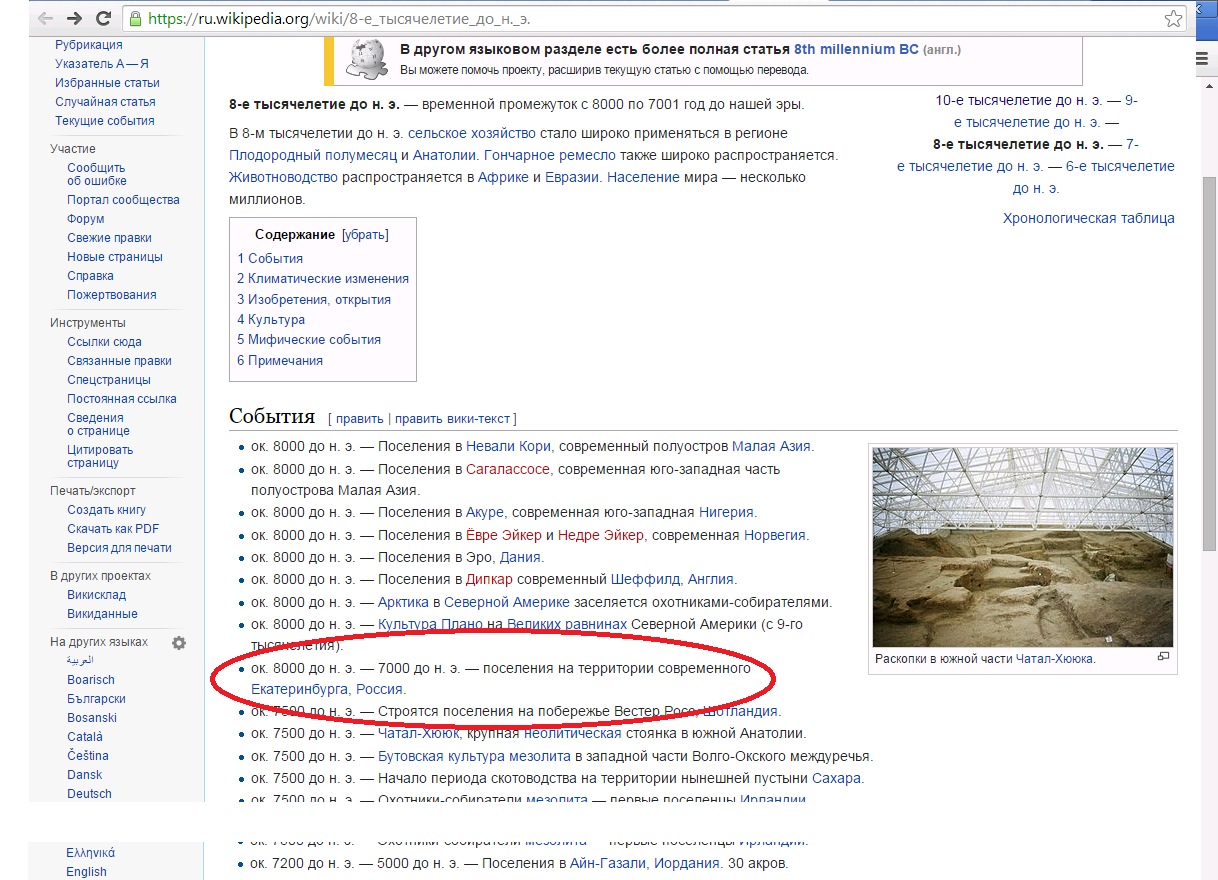This screenshot has height=880, width=1218.
Task: Open Викисклад project link
Action: click(96, 595)
